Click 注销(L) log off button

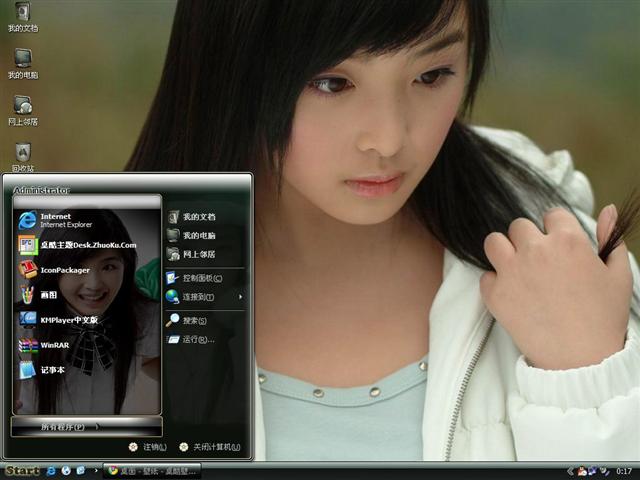pyautogui.click(x=147, y=447)
